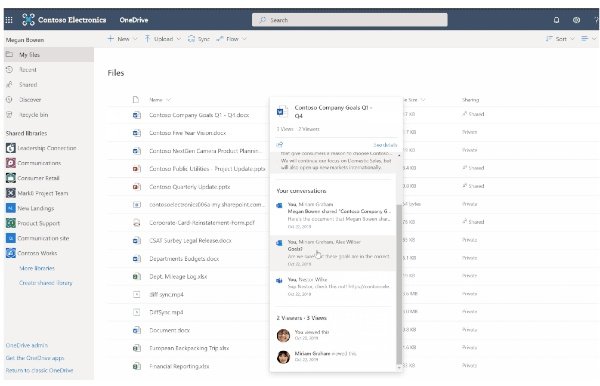Click video icon beside DiffSync.mp4
600x386 pixels.
[136, 312]
